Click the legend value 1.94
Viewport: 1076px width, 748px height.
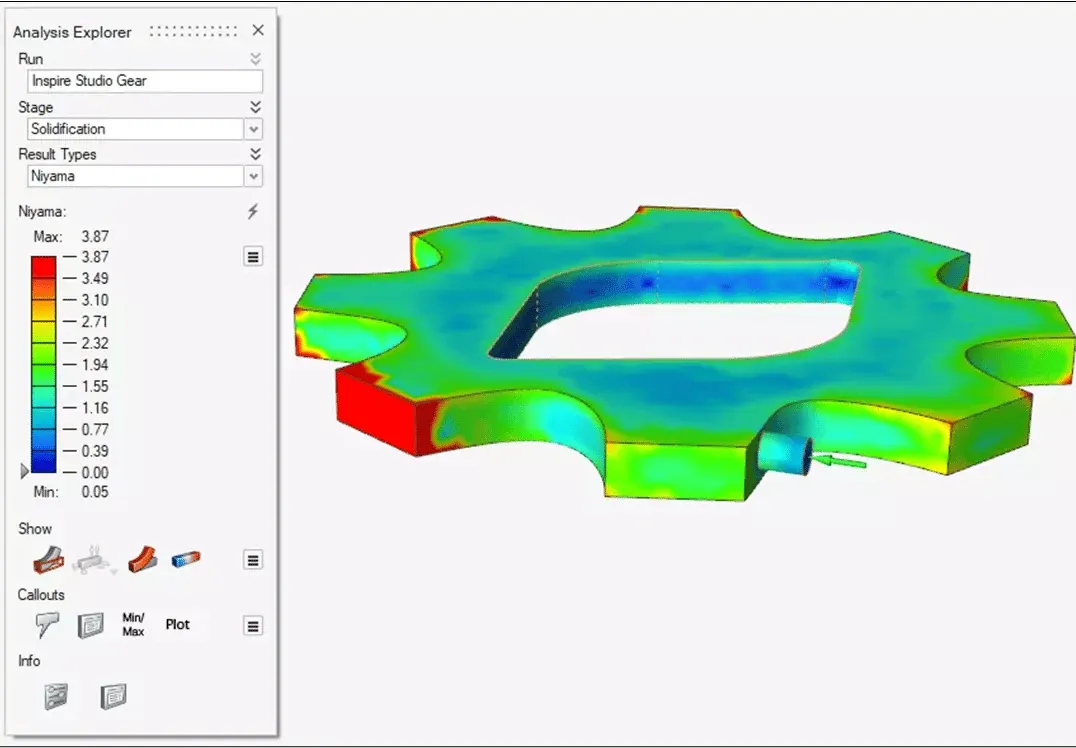pyautogui.click(x=95, y=364)
